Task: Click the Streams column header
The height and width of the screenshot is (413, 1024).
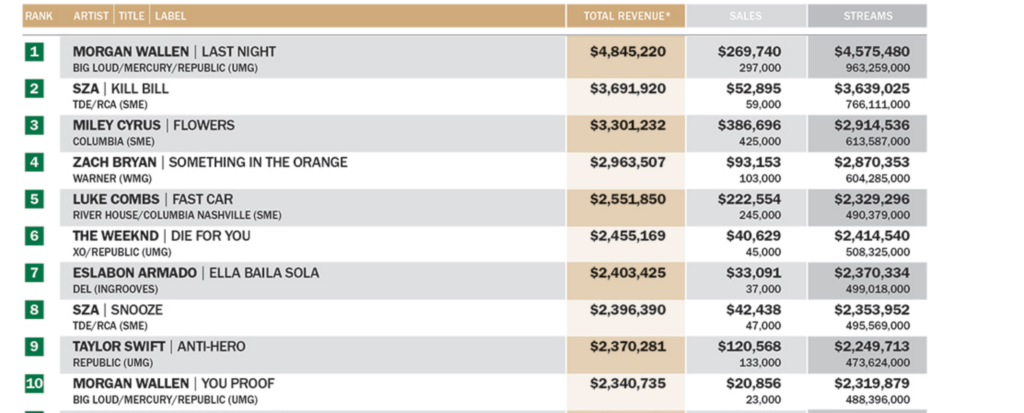Action: pyautogui.click(x=867, y=16)
